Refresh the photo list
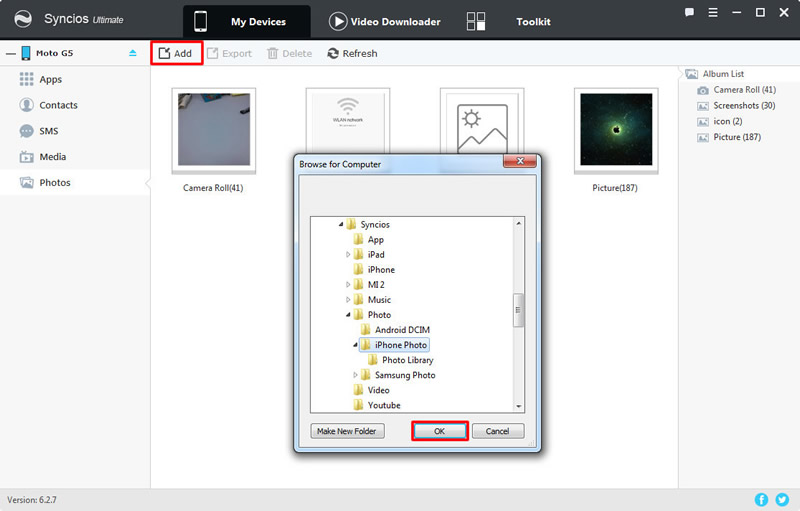800x511 pixels. pyautogui.click(x=352, y=53)
